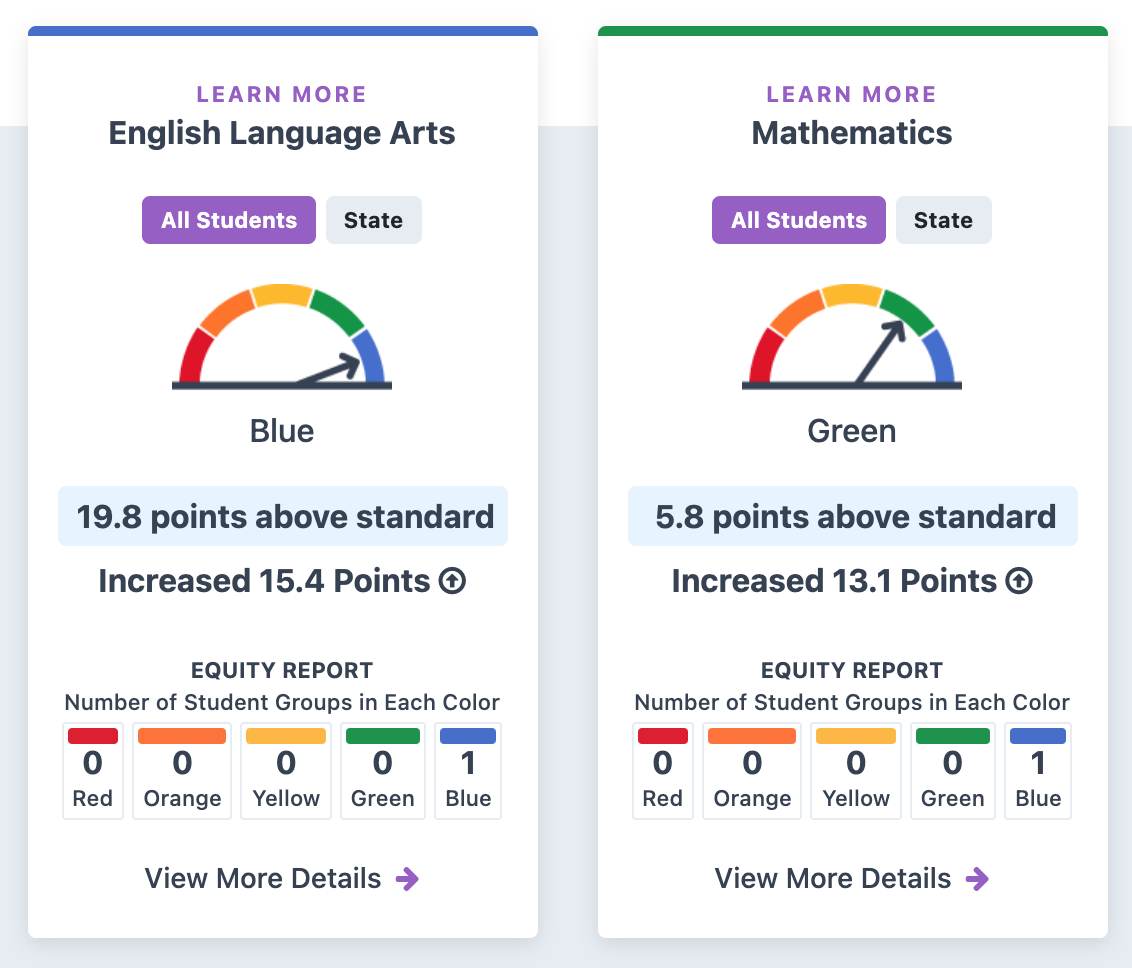Image resolution: width=1132 pixels, height=968 pixels.
Task: Click the up-arrow icon beside Increased 15.4 Points
Action: click(453, 581)
